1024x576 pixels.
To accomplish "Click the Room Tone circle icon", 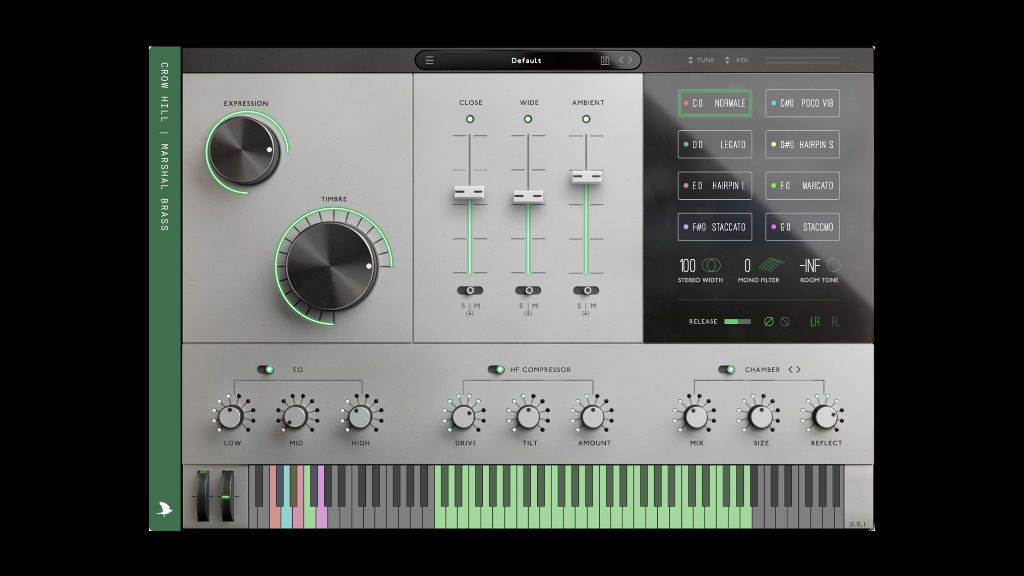I will (x=834, y=264).
